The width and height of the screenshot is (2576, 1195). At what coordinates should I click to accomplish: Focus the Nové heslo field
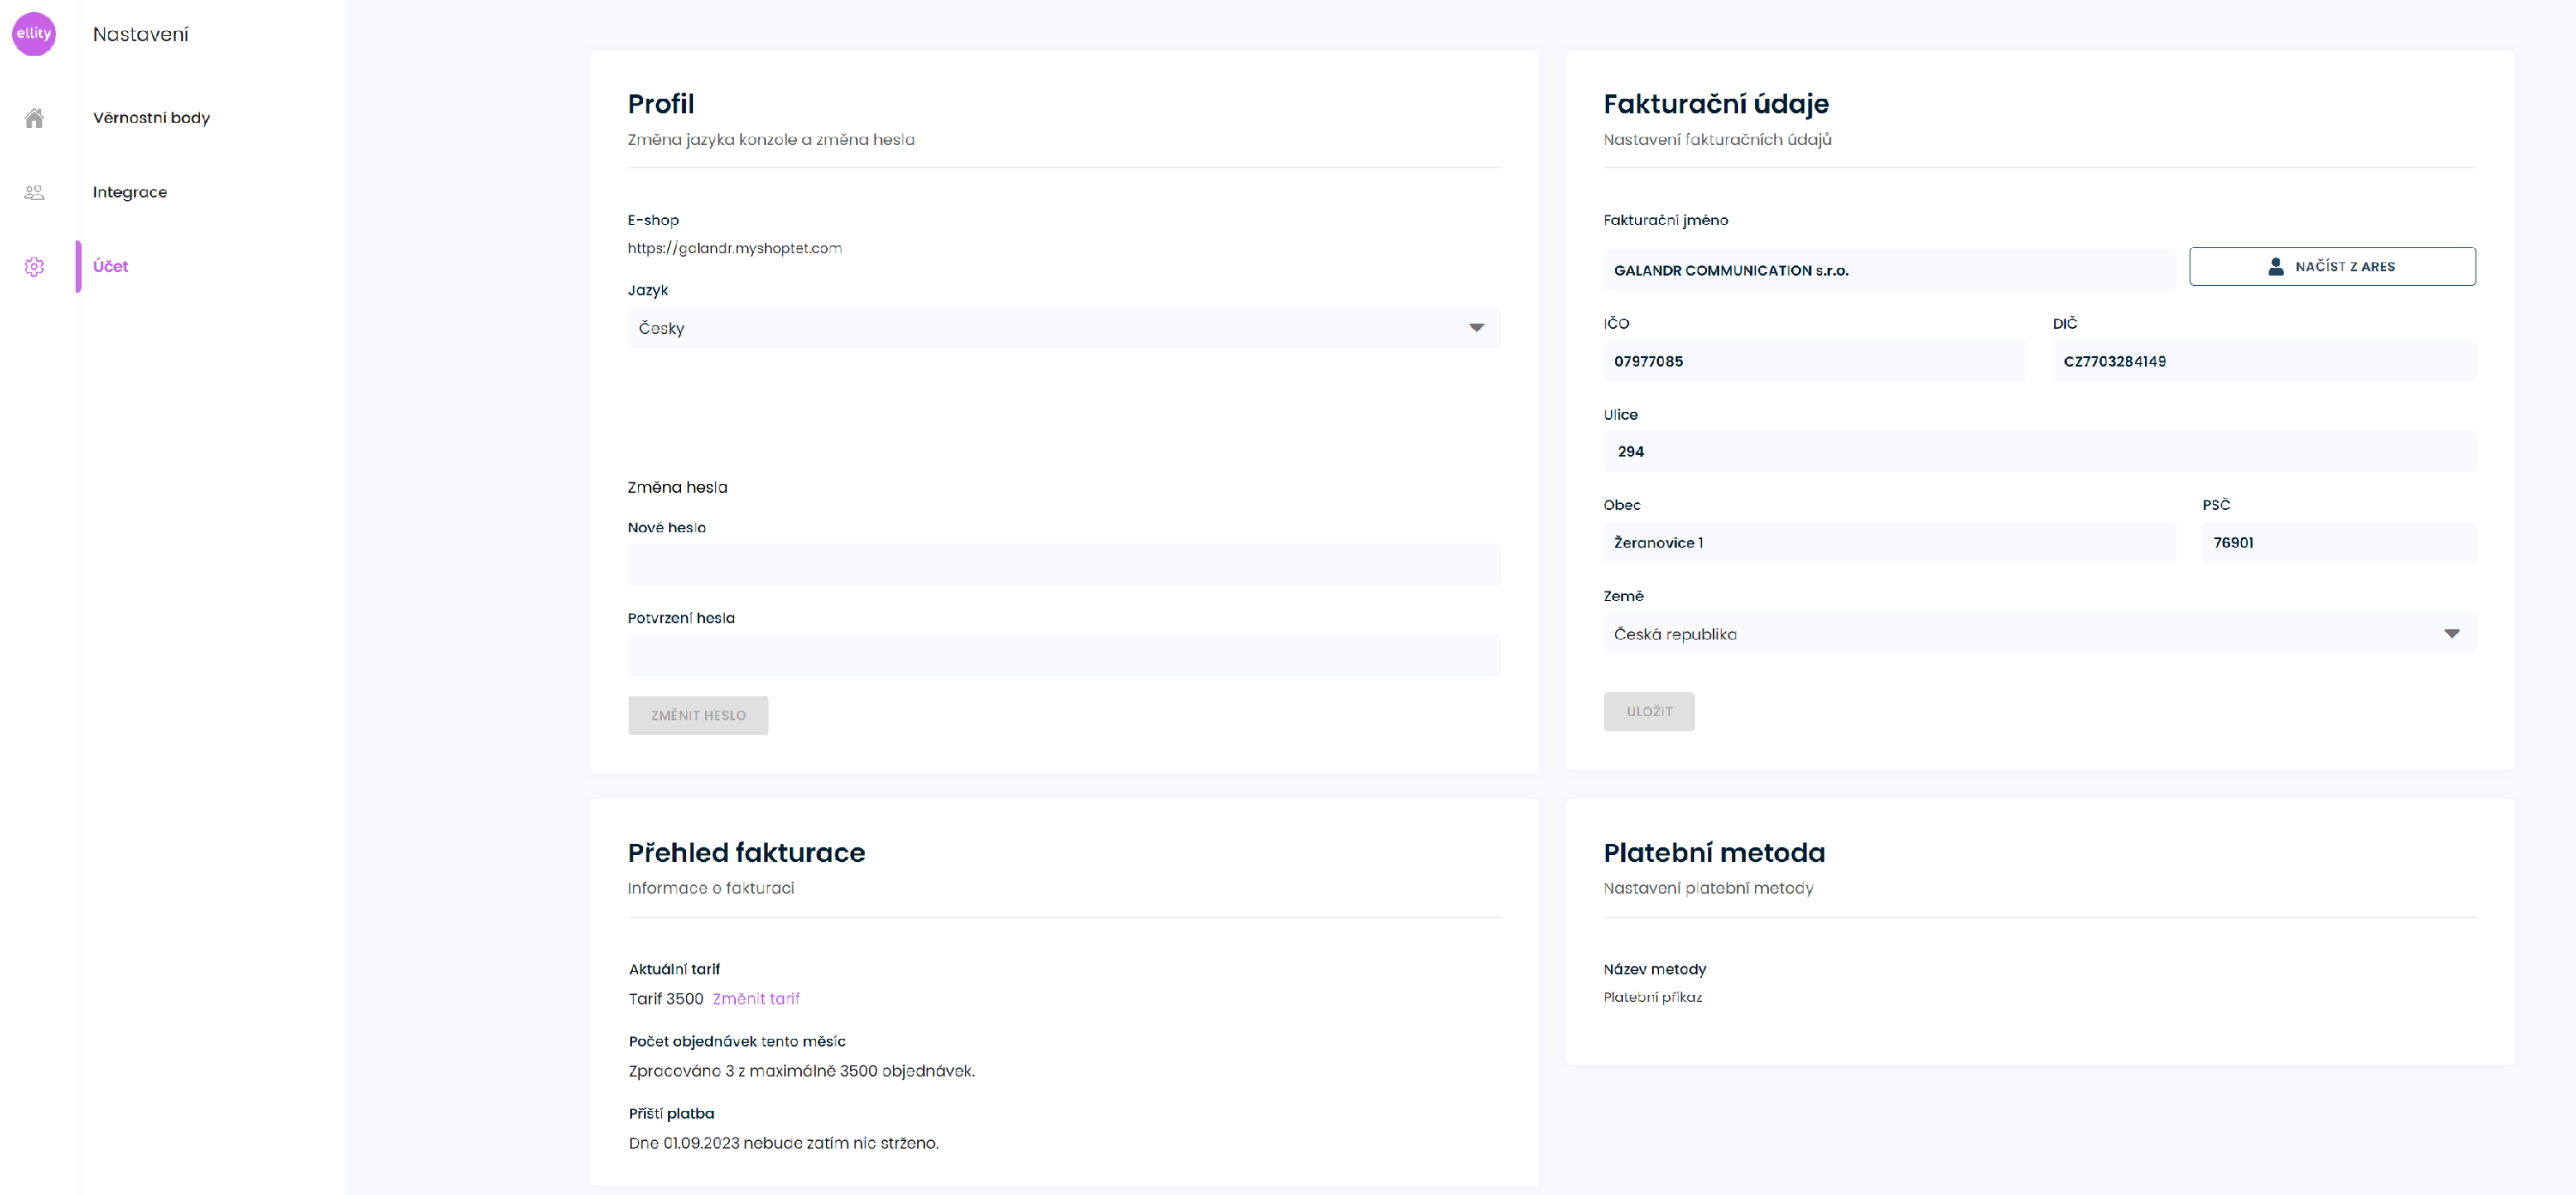point(1063,564)
